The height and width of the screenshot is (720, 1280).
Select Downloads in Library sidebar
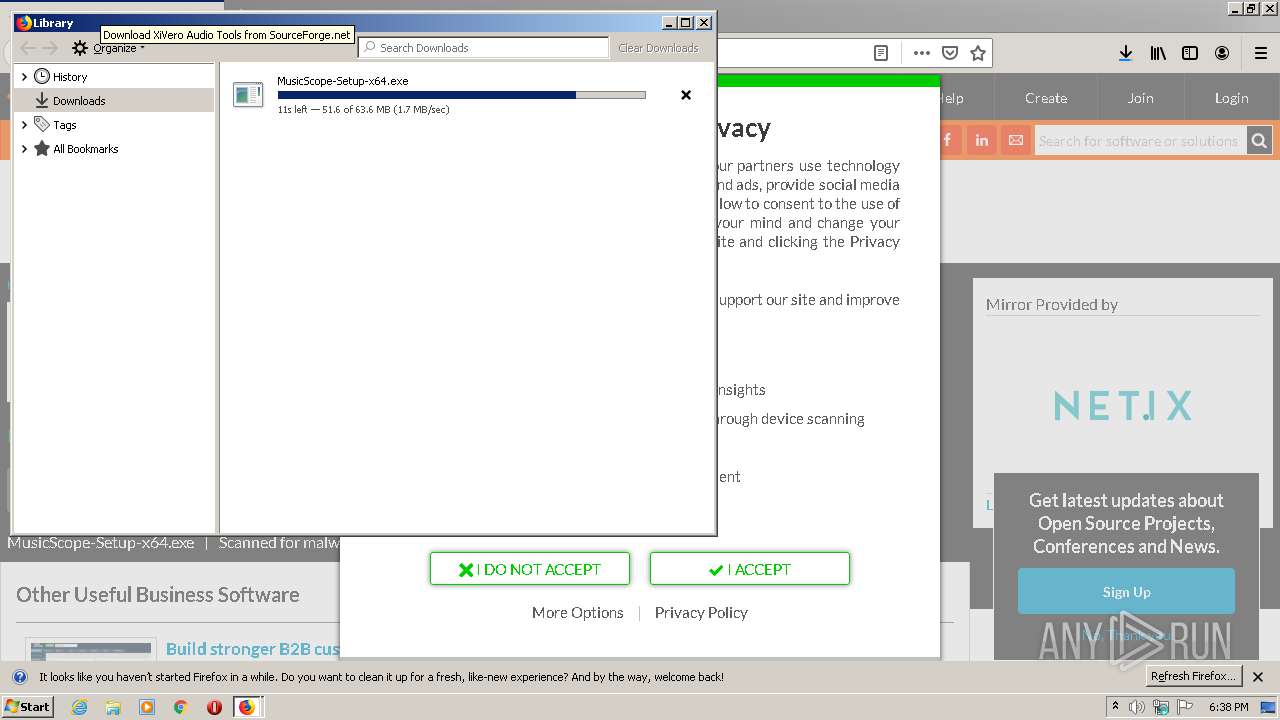click(79, 101)
